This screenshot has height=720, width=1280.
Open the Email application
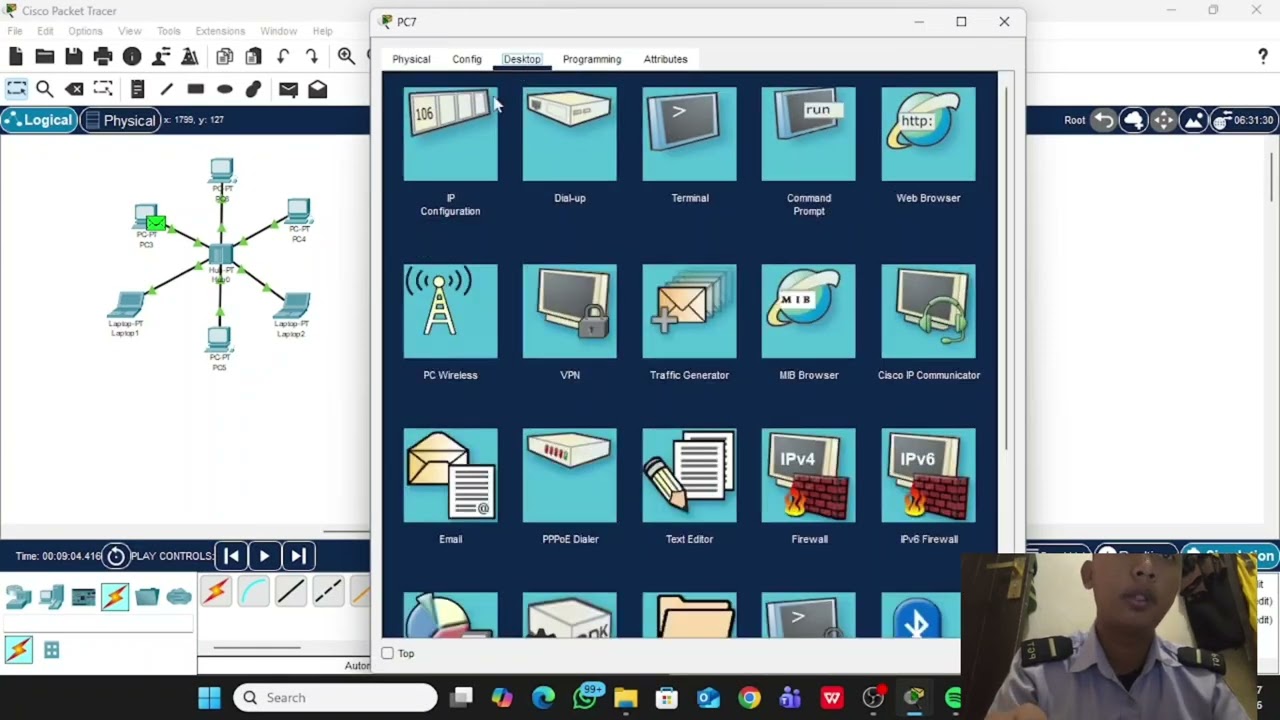click(x=450, y=475)
